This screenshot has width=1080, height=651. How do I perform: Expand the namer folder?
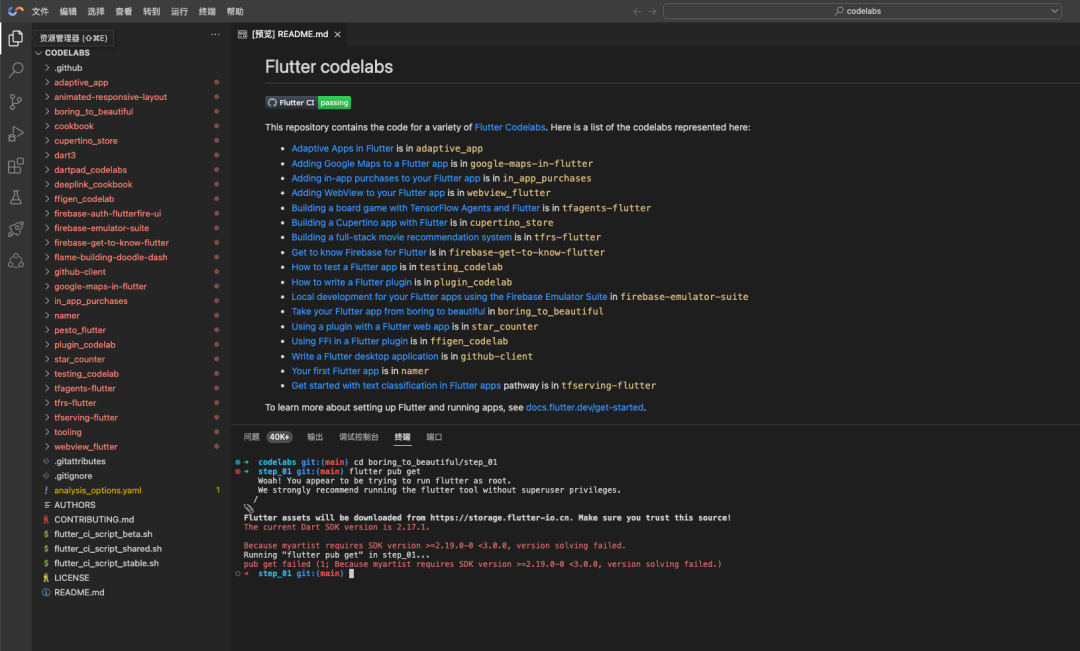(67, 316)
